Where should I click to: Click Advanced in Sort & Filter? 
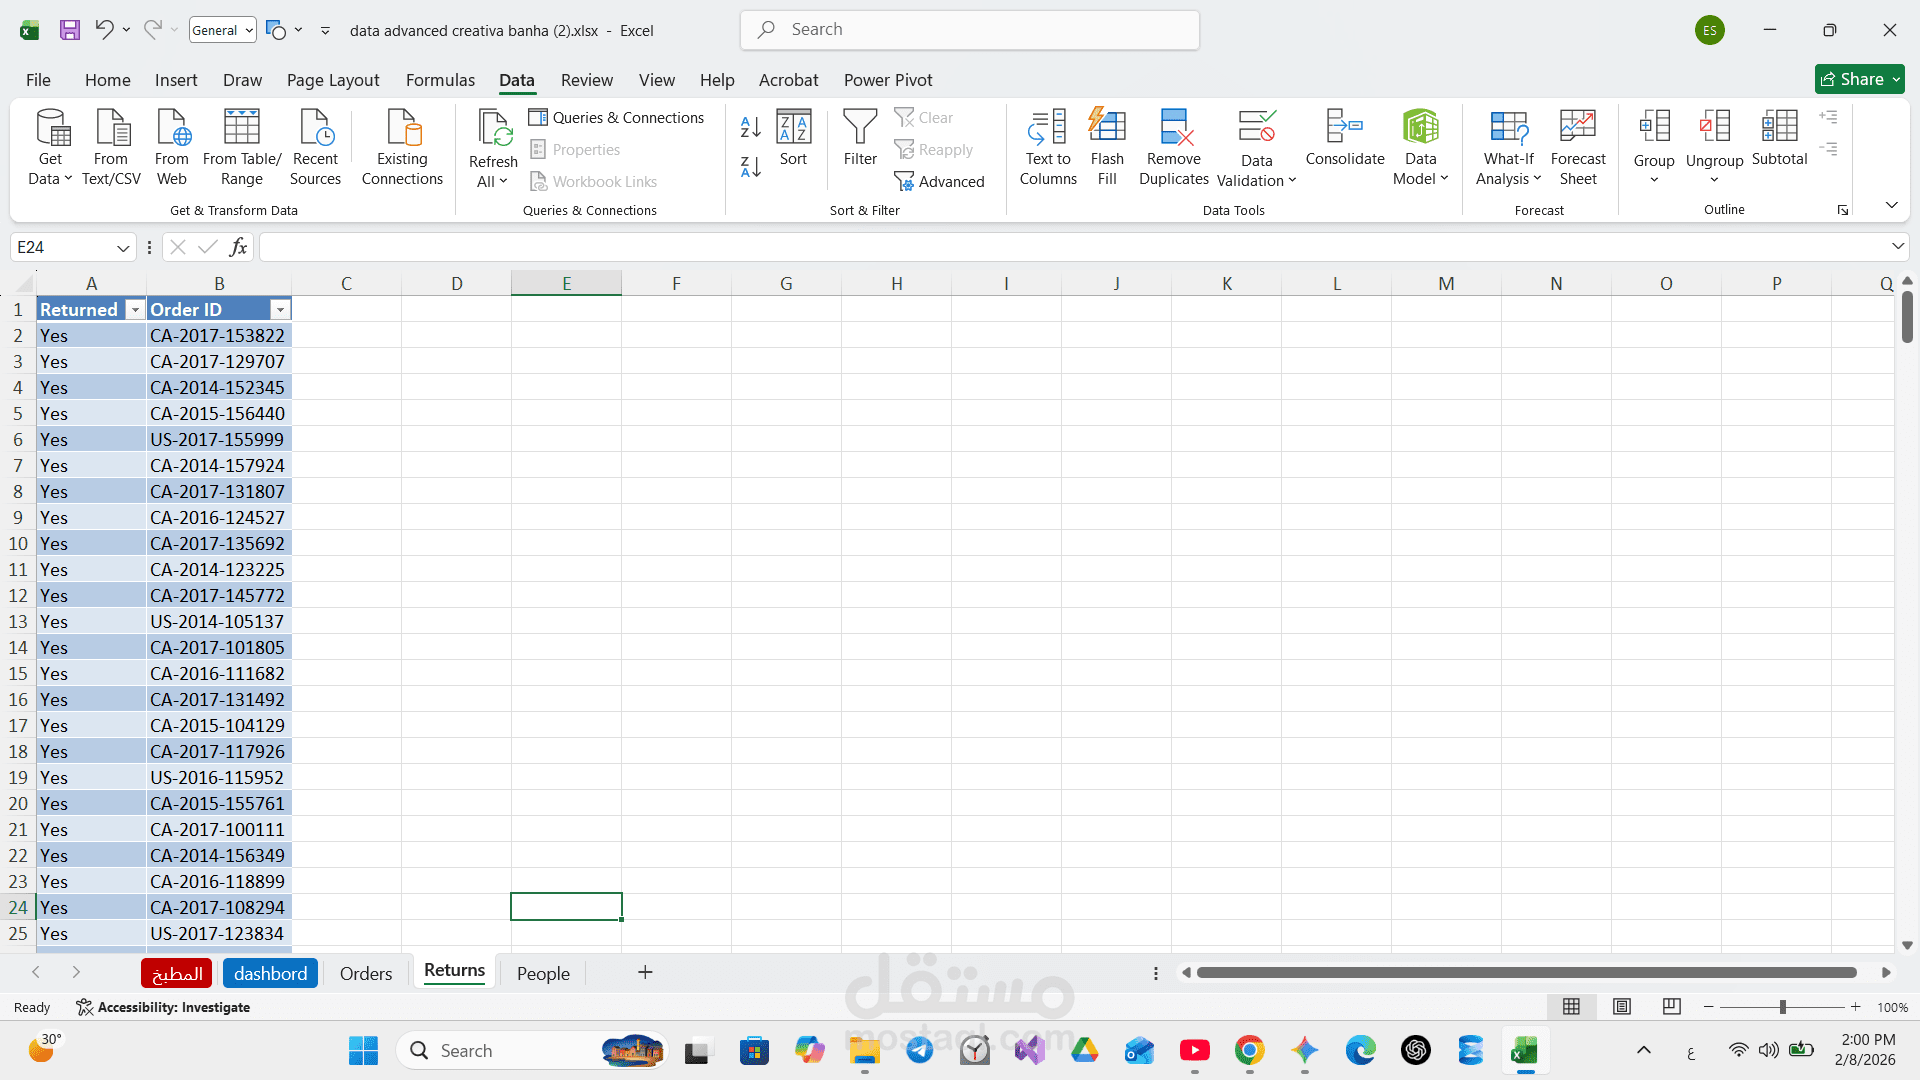pos(940,182)
